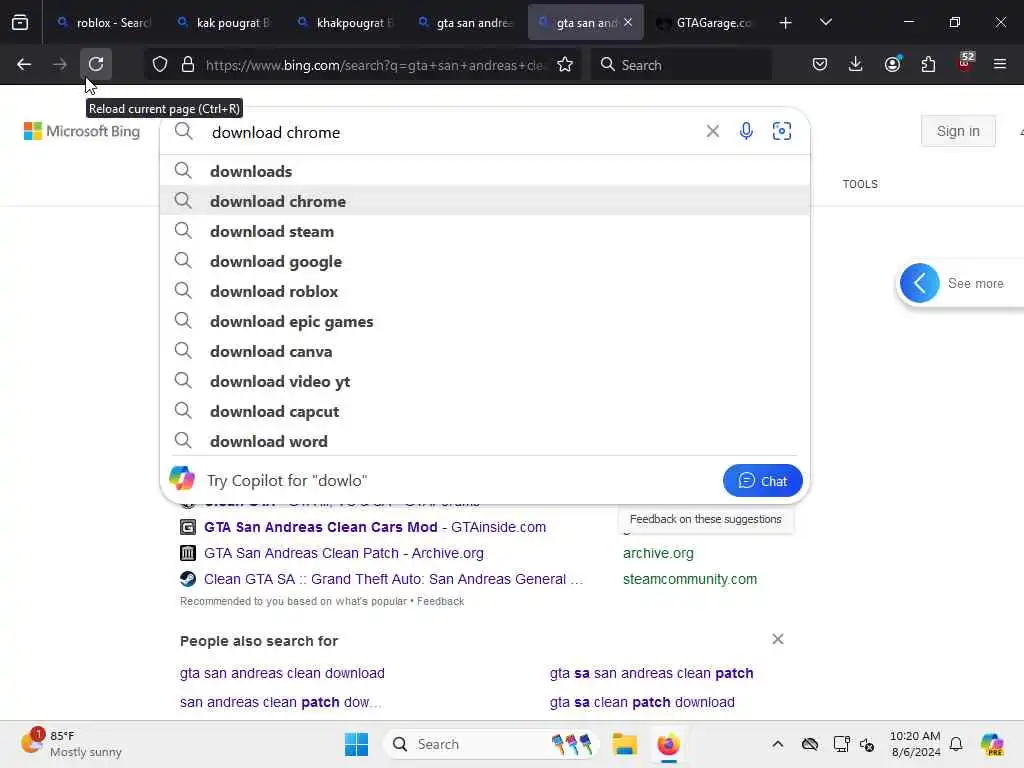
Task: Click the forward navigation arrow
Action: pos(59,64)
